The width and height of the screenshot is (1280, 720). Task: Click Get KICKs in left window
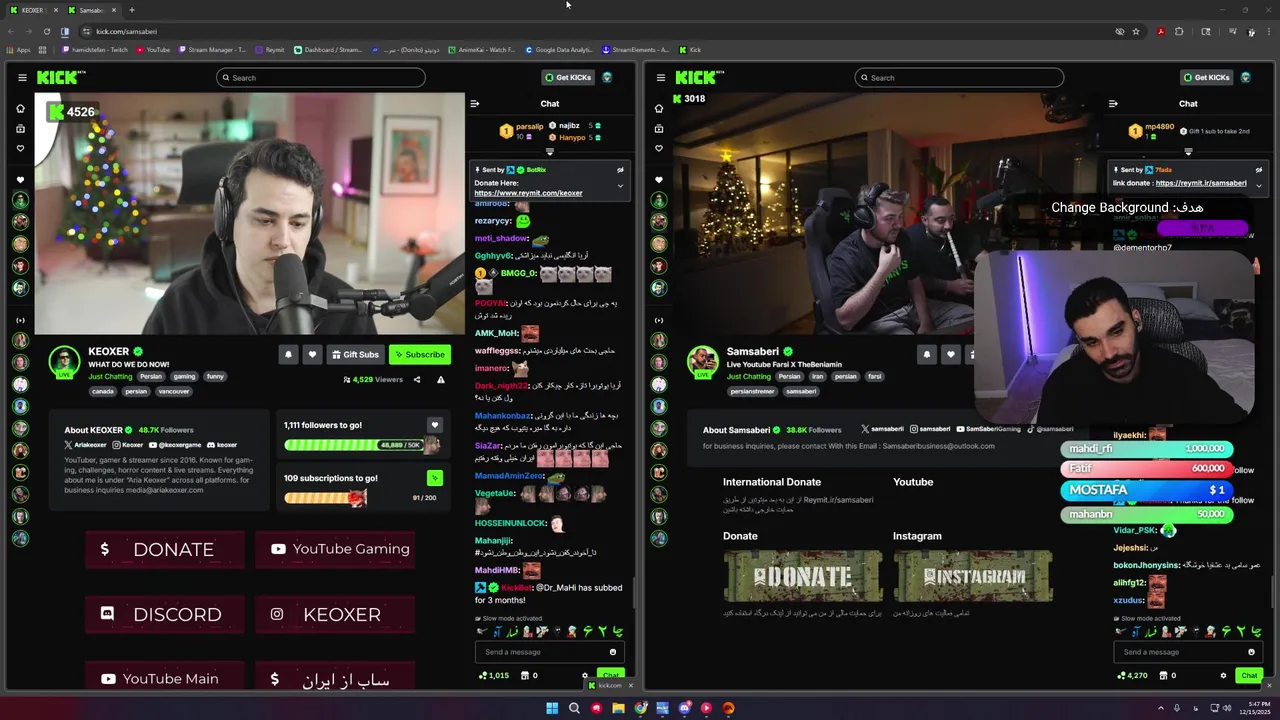568,77
